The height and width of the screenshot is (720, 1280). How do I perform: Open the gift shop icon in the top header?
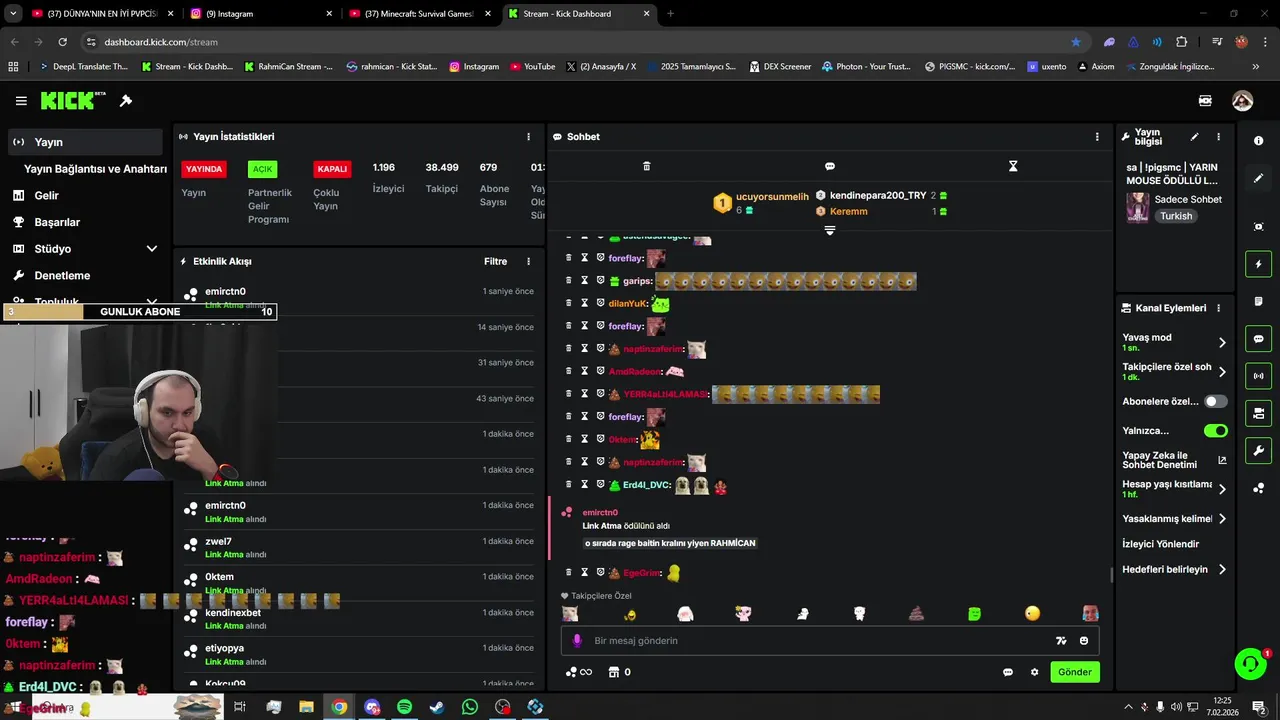coord(1205,101)
